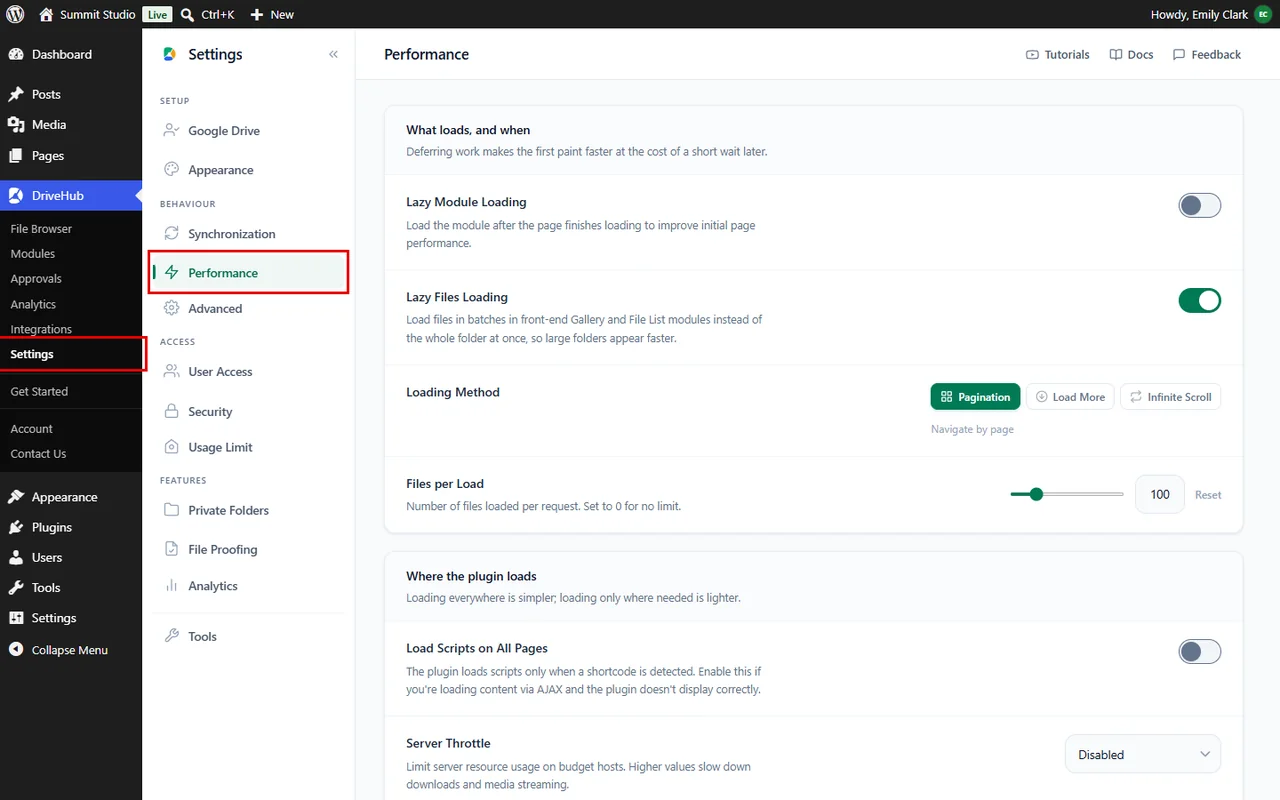Reset the Files per Load value
Viewport: 1280px width, 800px height.
(x=1208, y=495)
